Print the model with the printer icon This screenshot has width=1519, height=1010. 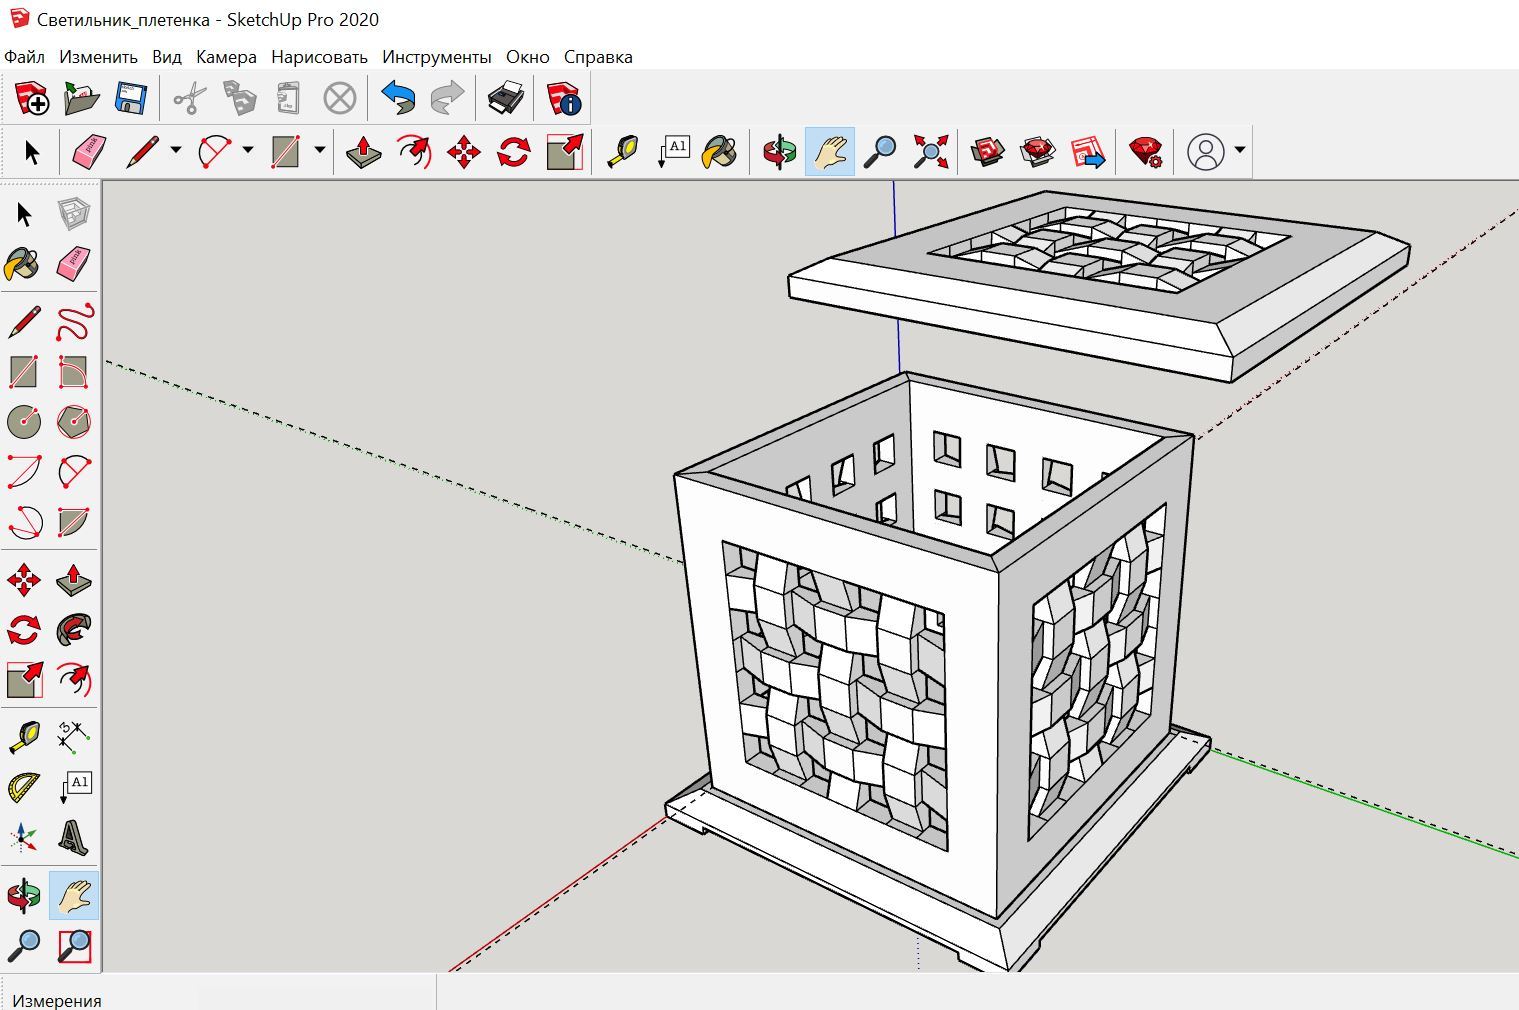(x=506, y=98)
